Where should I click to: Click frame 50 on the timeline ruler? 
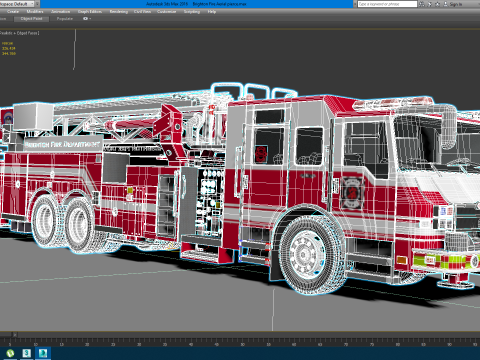[x=242, y=344]
